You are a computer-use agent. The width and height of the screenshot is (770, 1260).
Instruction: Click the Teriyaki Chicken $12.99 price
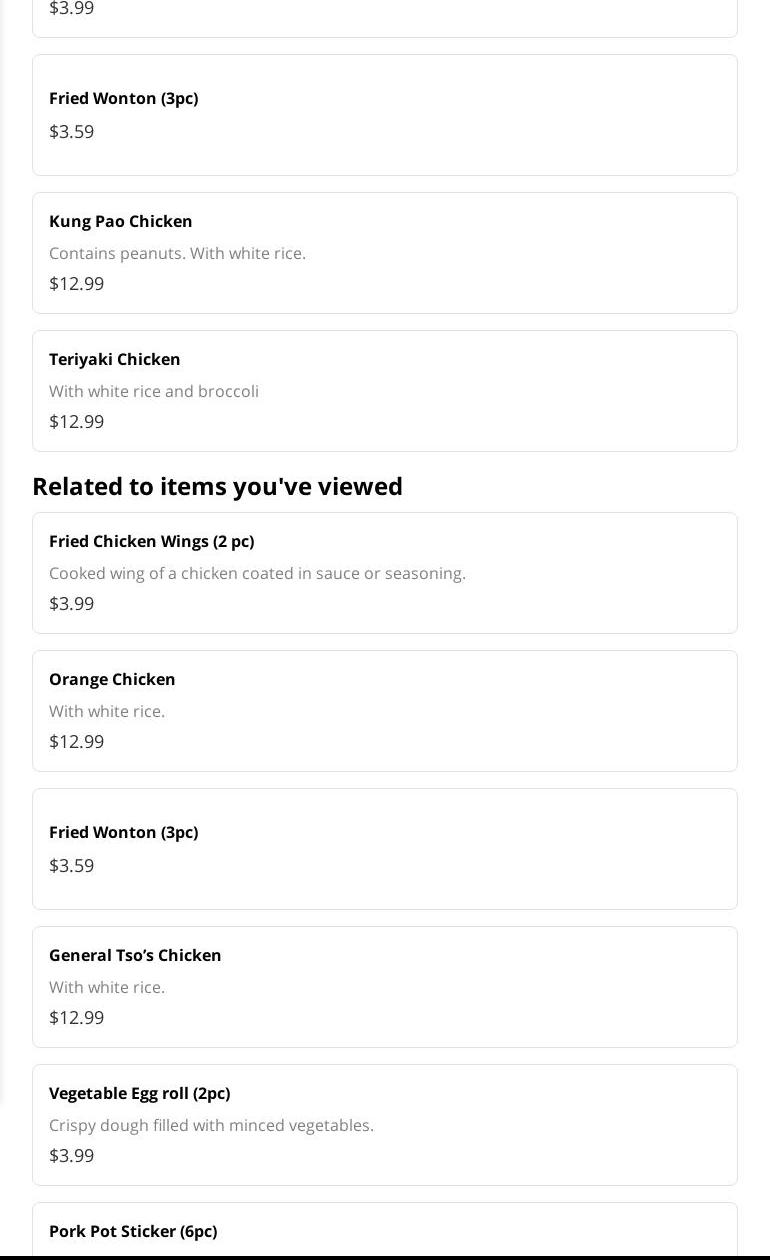pyautogui.click(x=77, y=421)
